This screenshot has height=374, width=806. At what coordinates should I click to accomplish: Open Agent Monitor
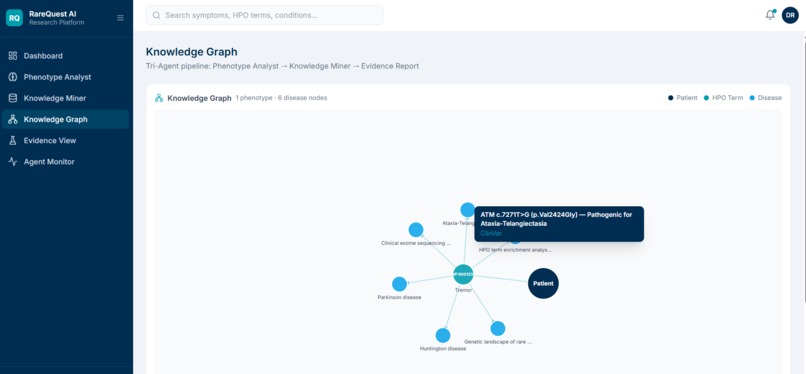(65, 161)
